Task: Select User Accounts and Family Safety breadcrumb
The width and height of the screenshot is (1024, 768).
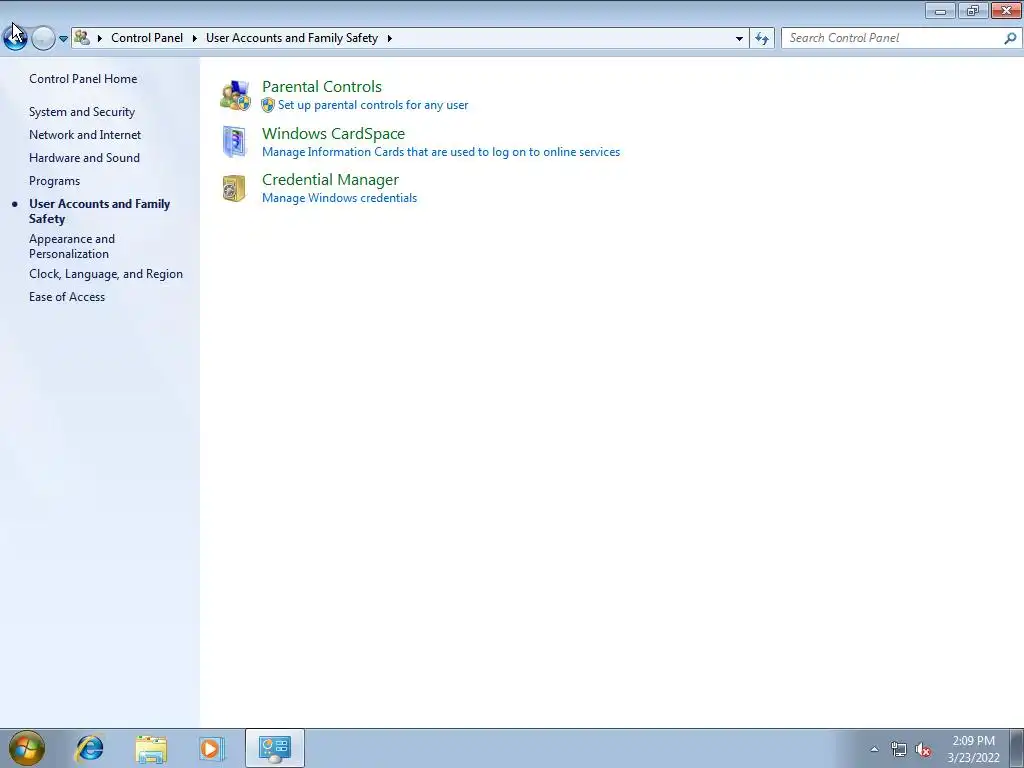Action: click(x=292, y=38)
